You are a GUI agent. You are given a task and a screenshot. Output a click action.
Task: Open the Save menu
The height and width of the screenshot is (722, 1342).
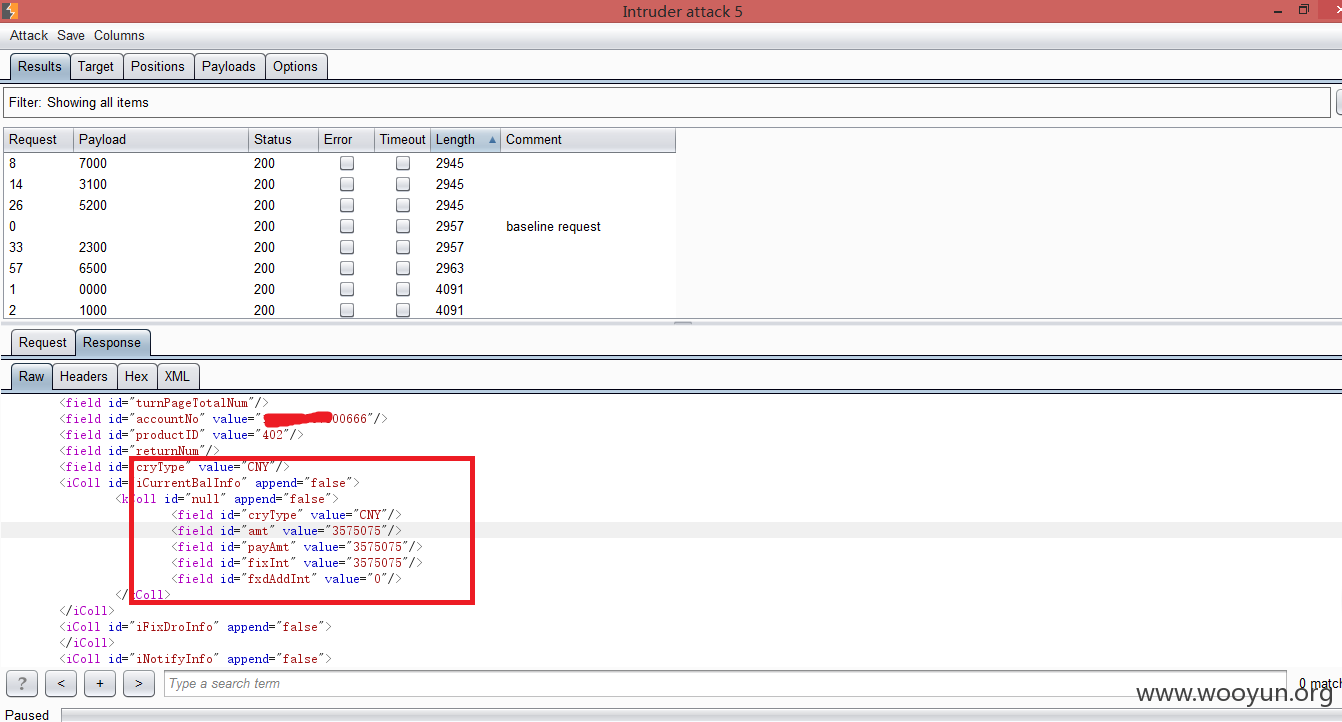point(71,35)
